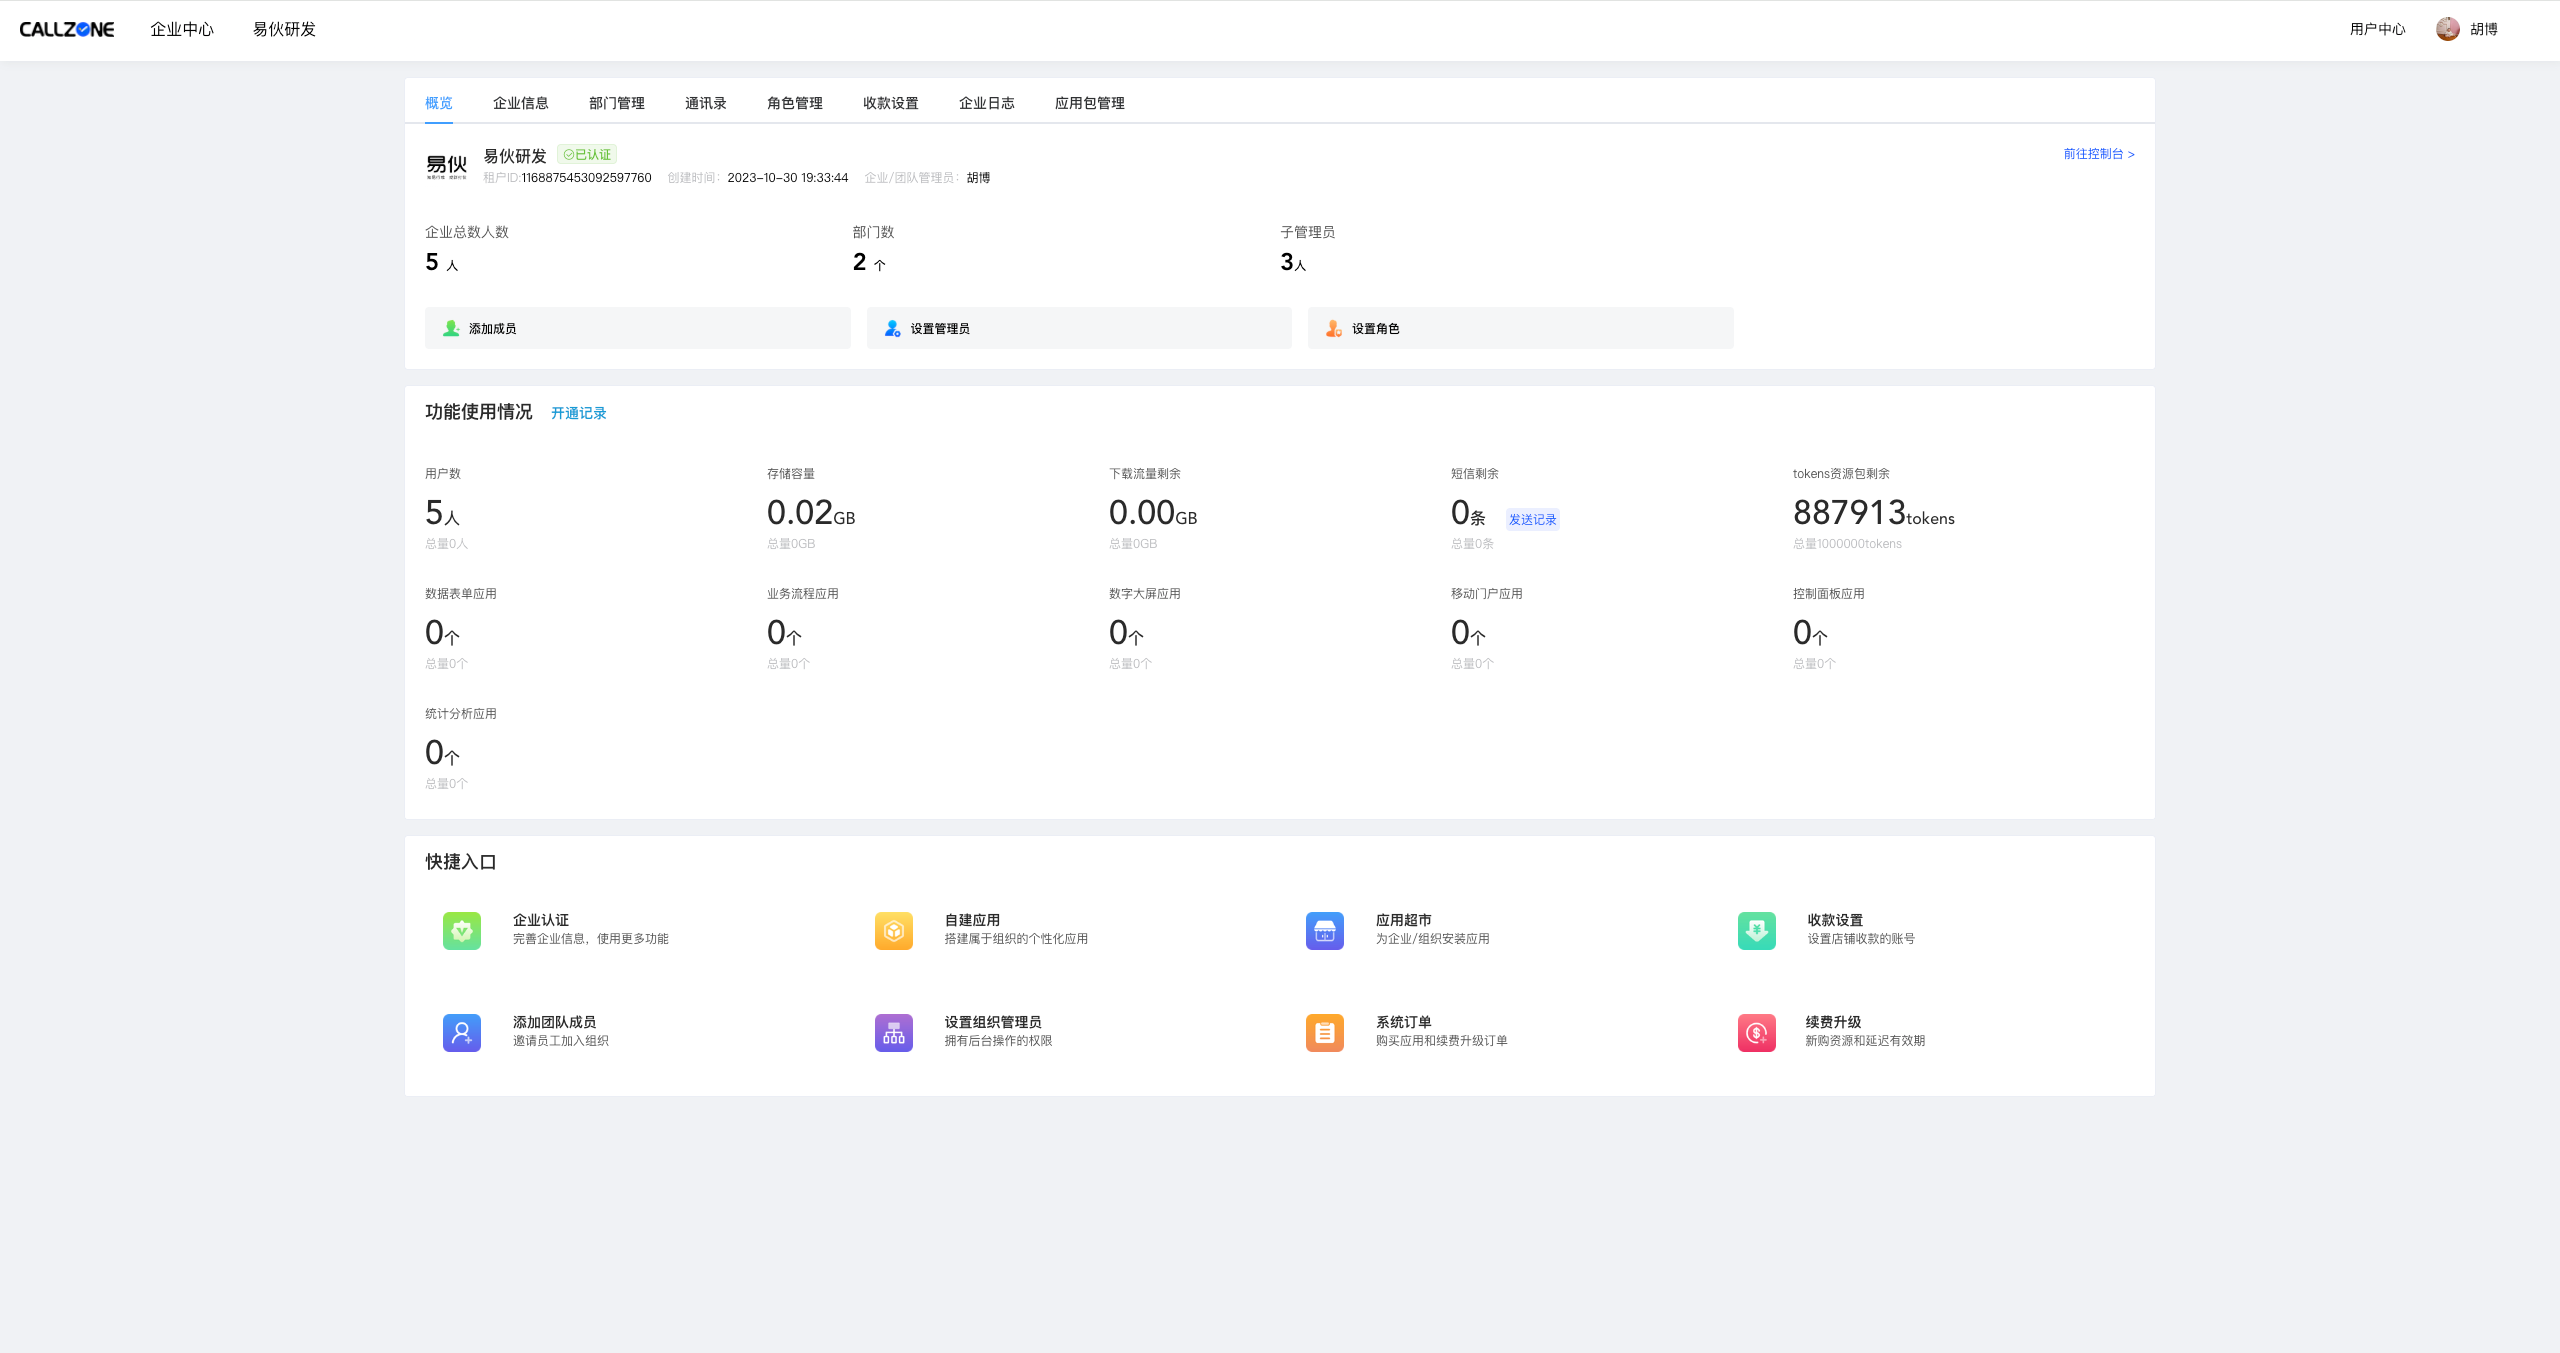Open the 前往控制台 link

[x=2098, y=154]
